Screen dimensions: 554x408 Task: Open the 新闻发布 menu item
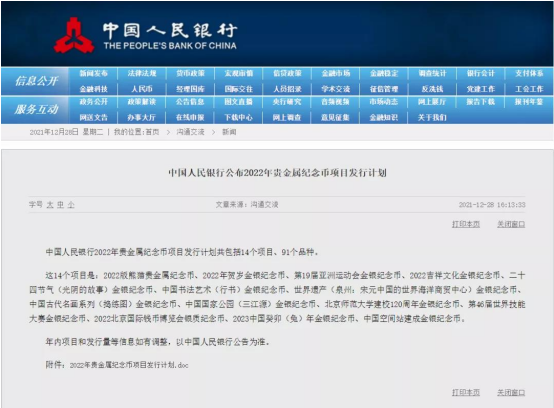pyautogui.click(x=93, y=73)
